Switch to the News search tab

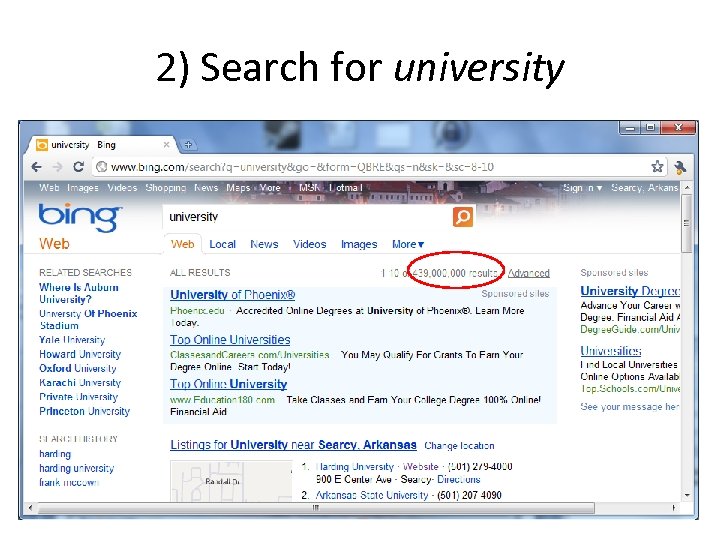264,244
